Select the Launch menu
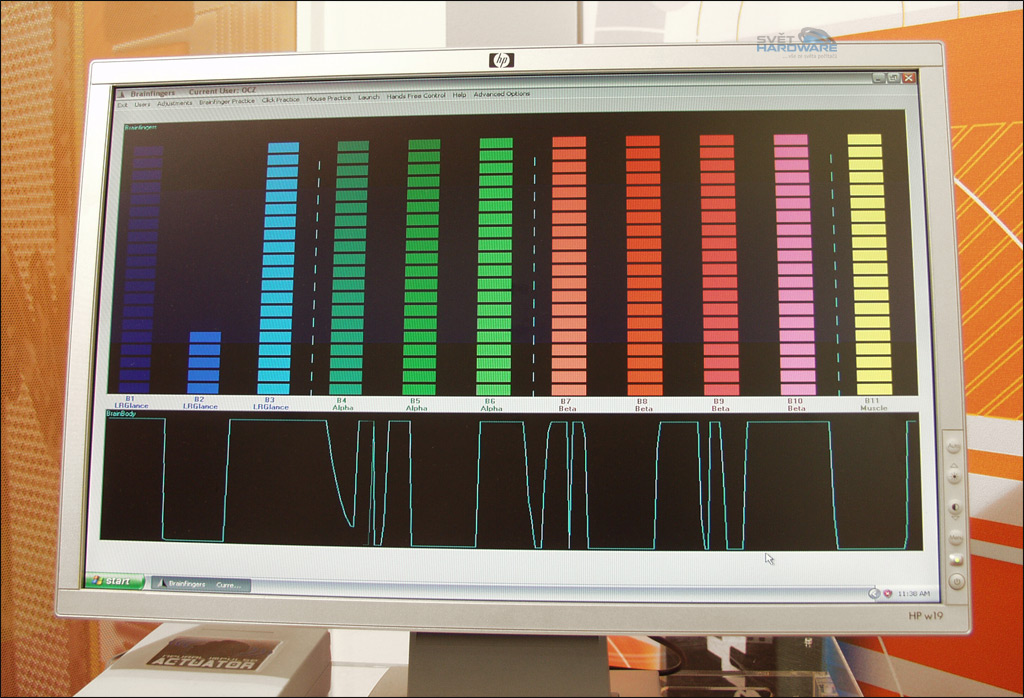1024x698 pixels. pos(369,97)
